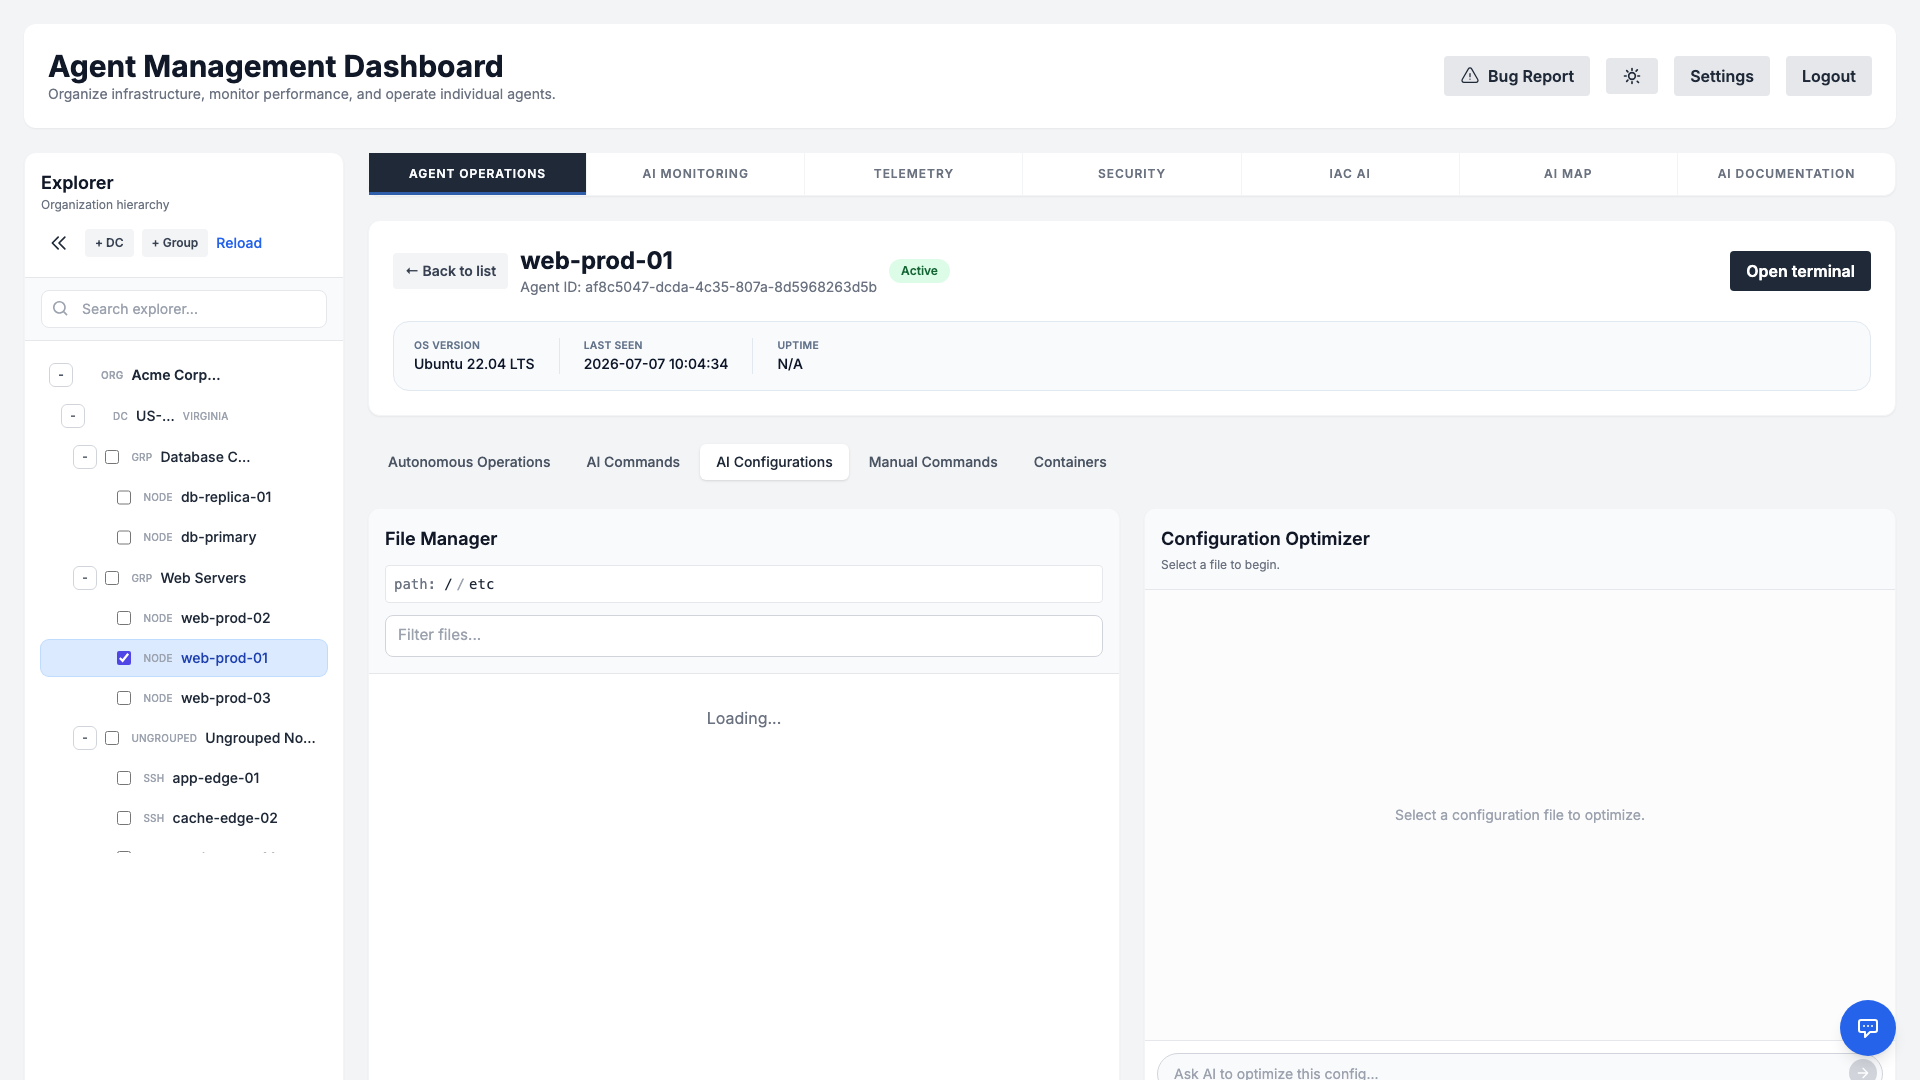1920x1080 pixels.
Task: Collapse the Explorer panel with double-chevron icon
Action: pyautogui.click(x=59, y=243)
